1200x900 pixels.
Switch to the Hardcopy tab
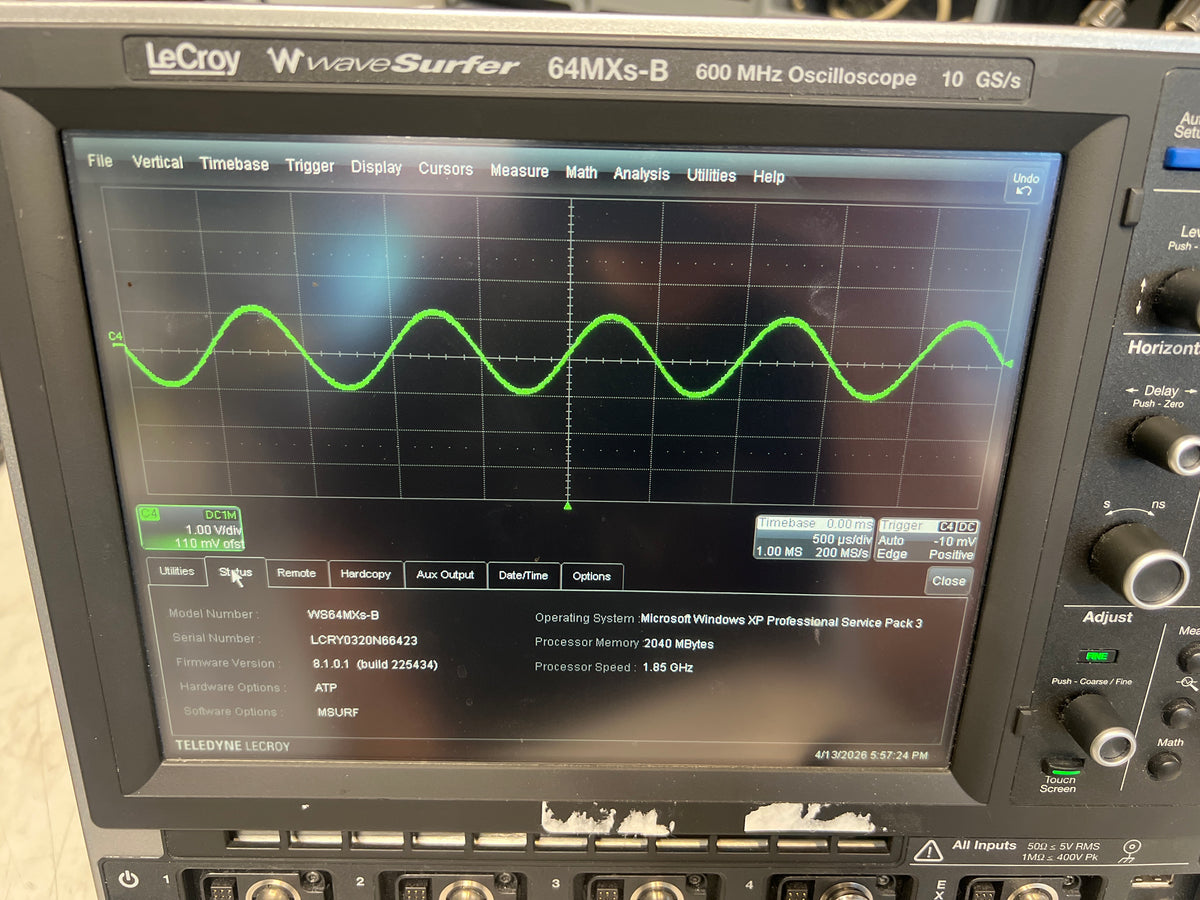365,574
